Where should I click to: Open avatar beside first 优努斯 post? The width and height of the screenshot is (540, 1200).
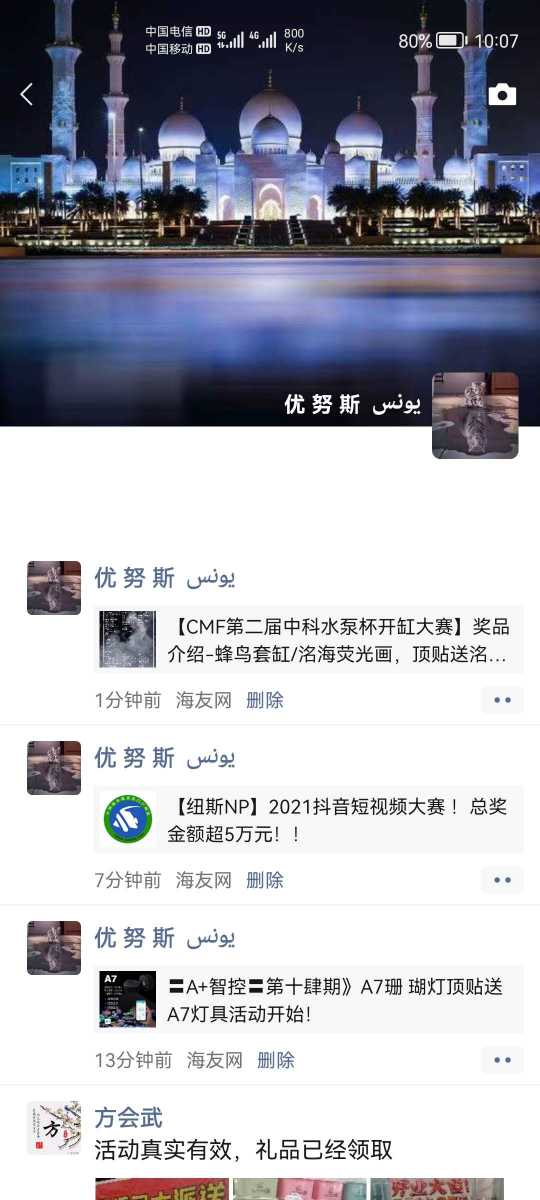[x=54, y=588]
